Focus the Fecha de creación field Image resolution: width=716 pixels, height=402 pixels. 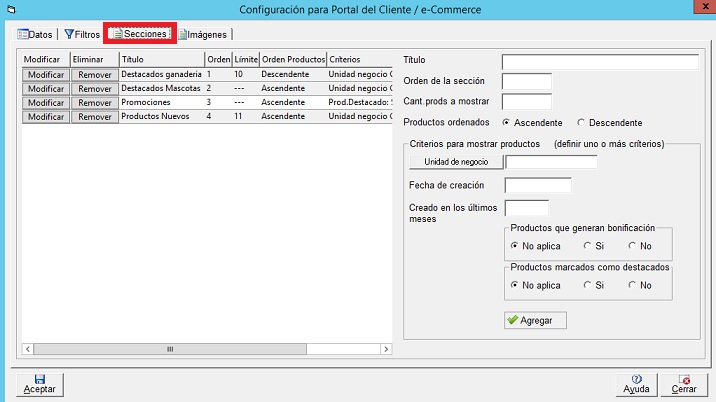pos(538,185)
